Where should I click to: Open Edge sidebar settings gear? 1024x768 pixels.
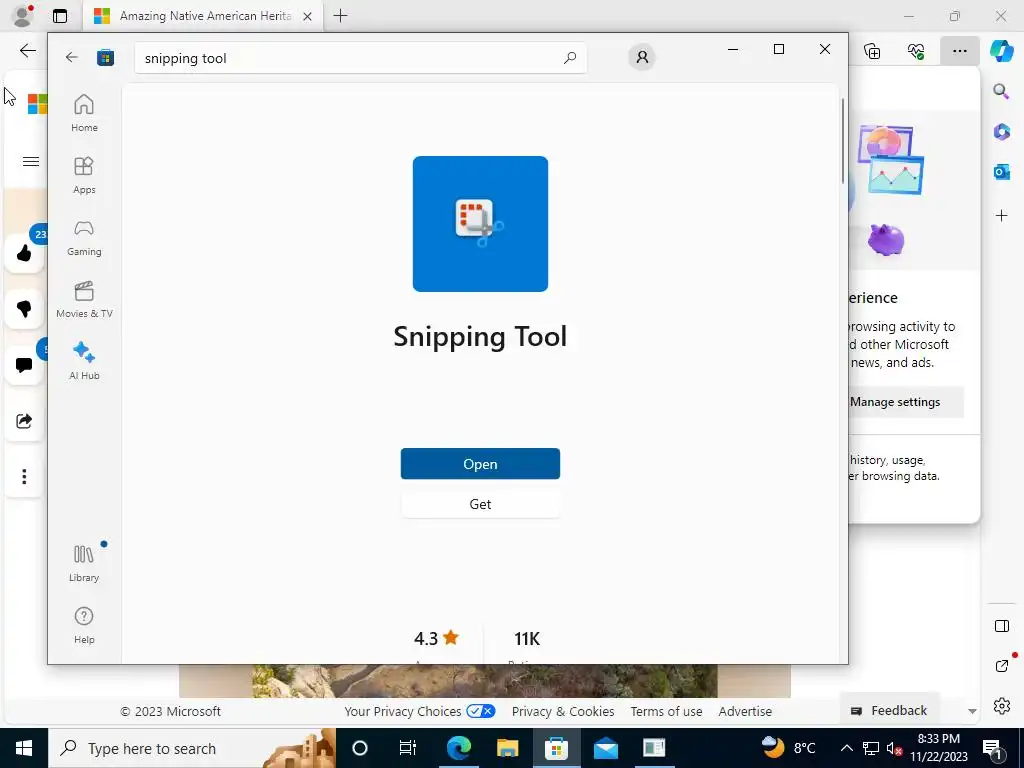1002,706
